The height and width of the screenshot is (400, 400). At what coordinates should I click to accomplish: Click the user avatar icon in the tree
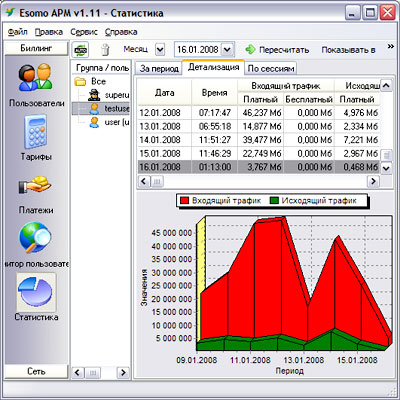pyautogui.click(x=94, y=122)
